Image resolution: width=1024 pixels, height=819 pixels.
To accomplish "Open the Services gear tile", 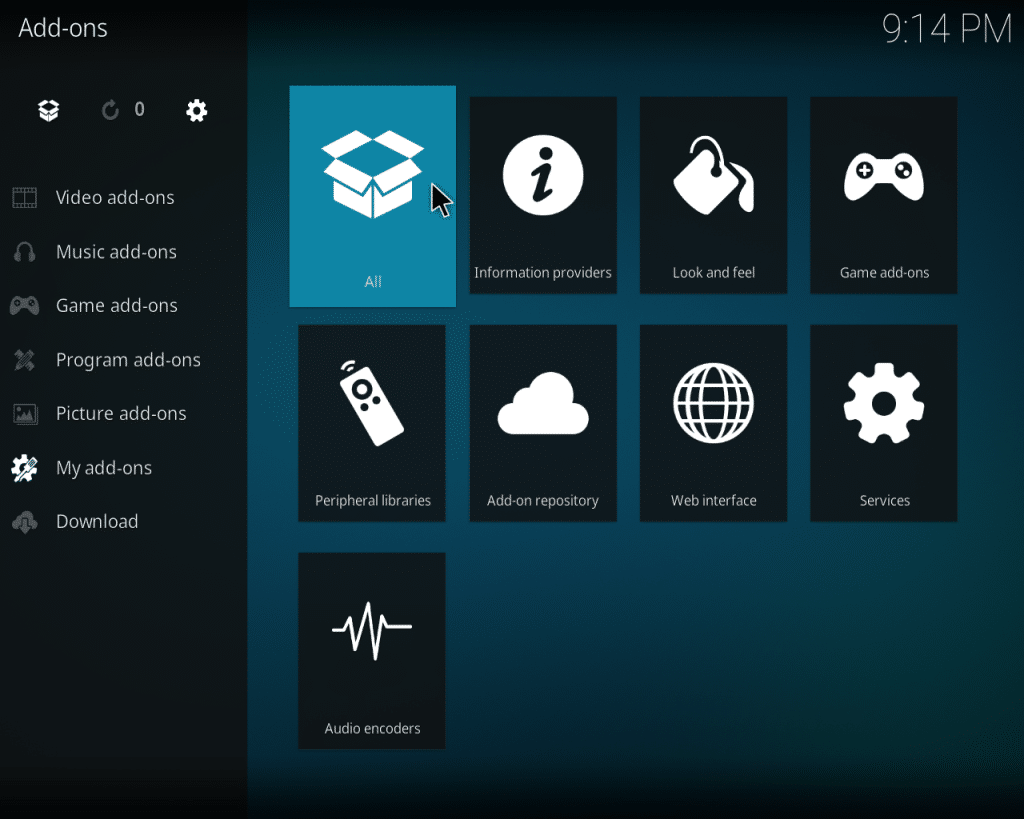I will pos(883,422).
